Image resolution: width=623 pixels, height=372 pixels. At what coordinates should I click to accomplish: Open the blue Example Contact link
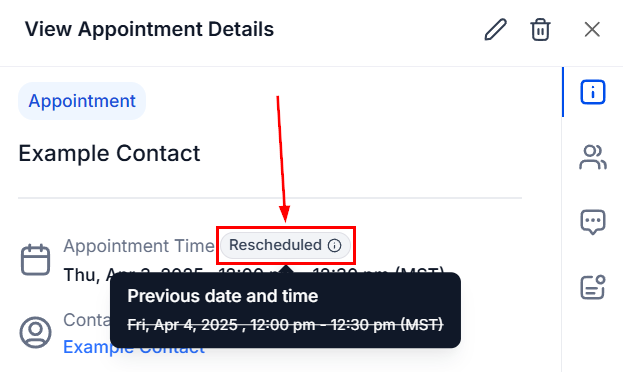click(x=134, y=347)
